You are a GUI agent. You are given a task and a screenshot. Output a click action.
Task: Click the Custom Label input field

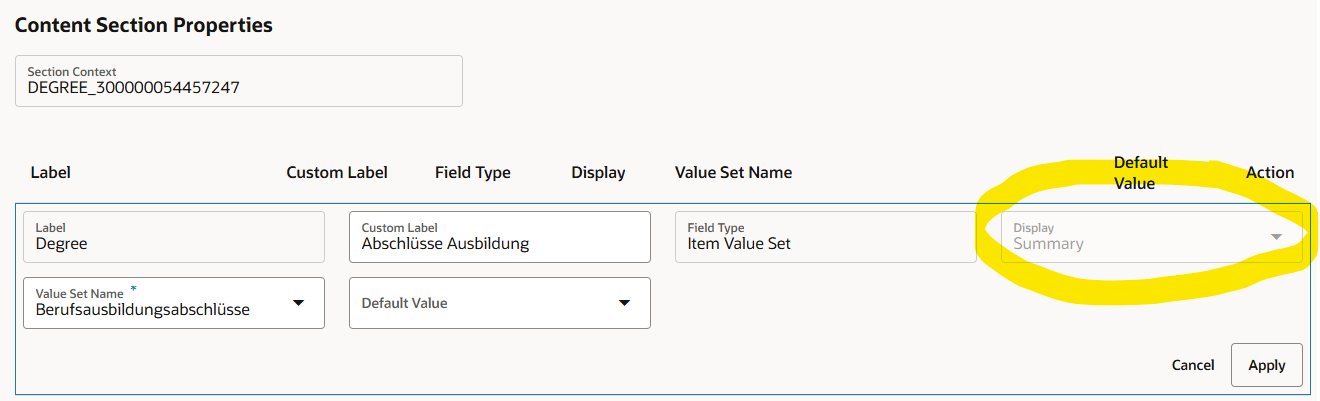point(500,237)
